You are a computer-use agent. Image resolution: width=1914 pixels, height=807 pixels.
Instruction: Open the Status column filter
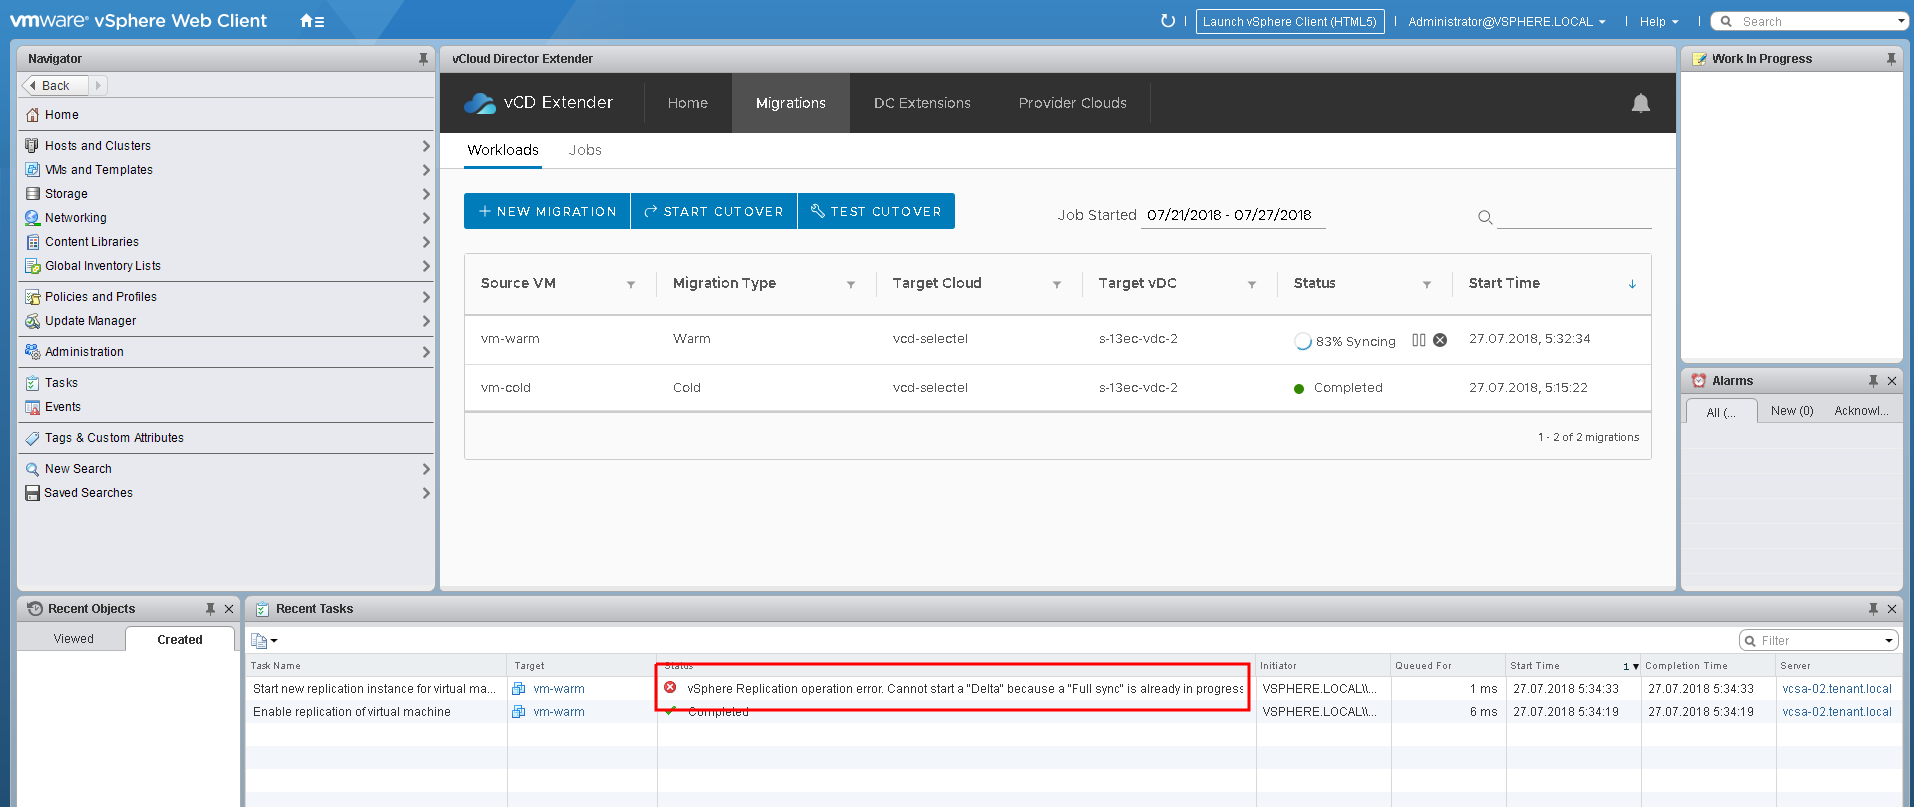pyautogui.click(x=1427, y=285)
